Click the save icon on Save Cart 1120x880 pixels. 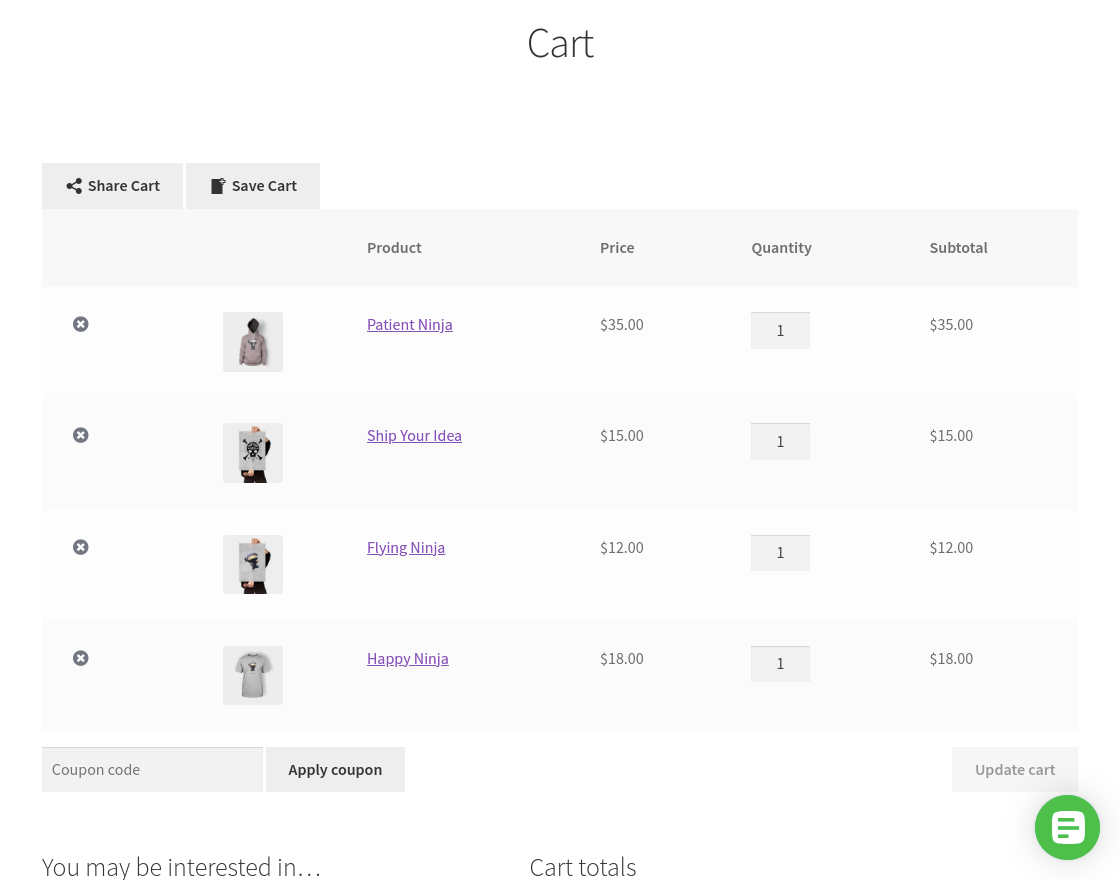tap(218, 185)
